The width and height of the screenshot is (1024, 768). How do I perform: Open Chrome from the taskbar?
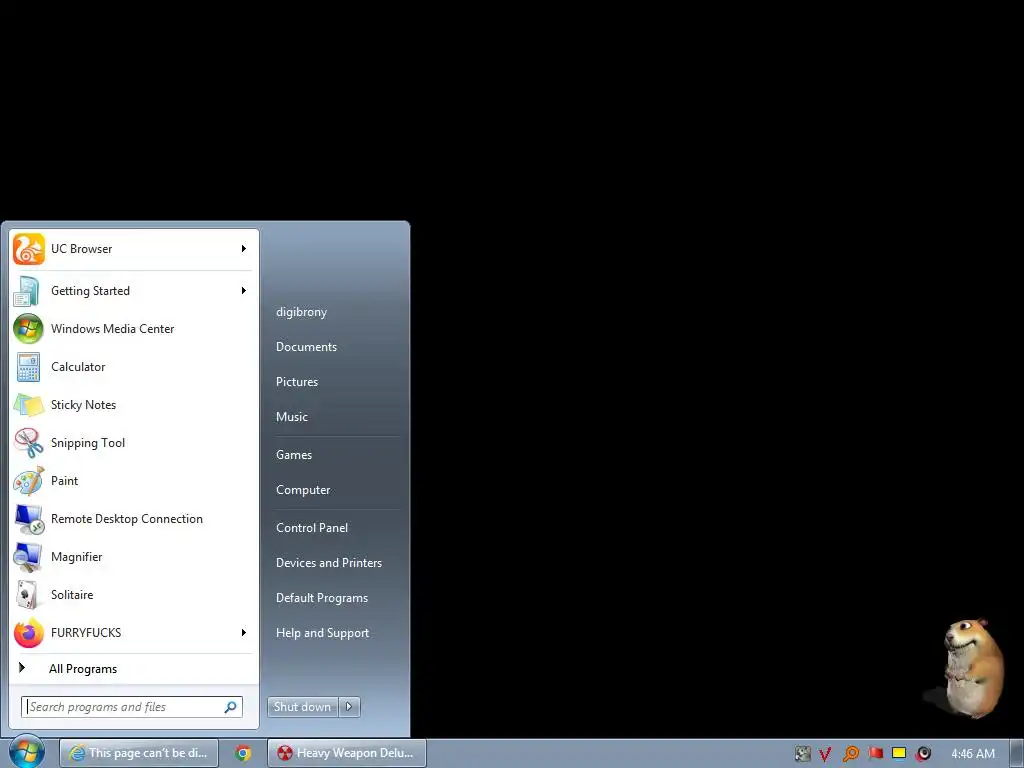(x=243, y=753)
